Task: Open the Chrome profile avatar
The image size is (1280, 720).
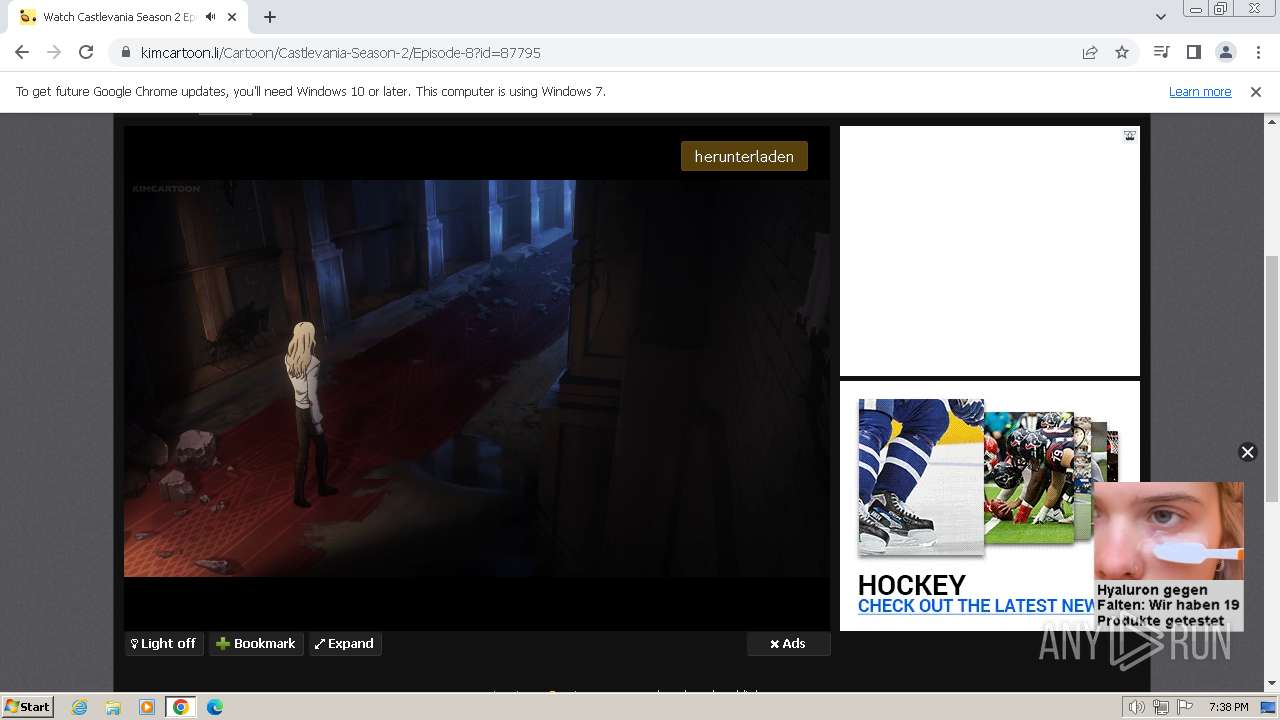Action: pyautogui.click(x=1225, y=53)
